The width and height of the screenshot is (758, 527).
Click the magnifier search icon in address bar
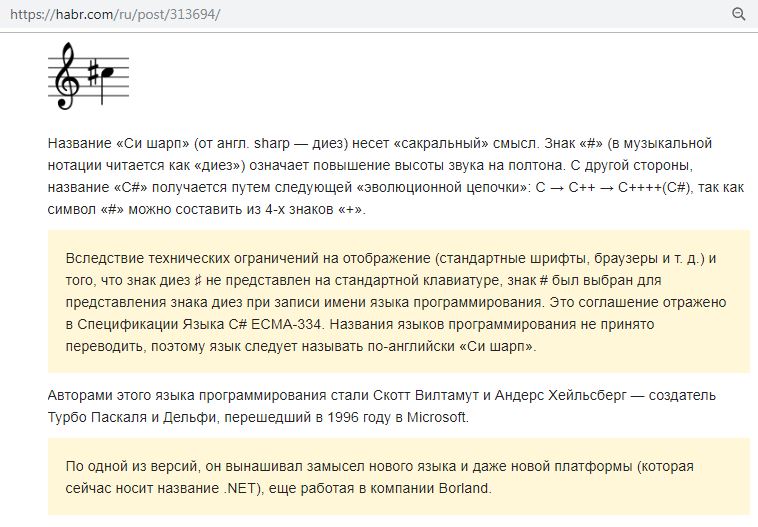click(738, 14)
